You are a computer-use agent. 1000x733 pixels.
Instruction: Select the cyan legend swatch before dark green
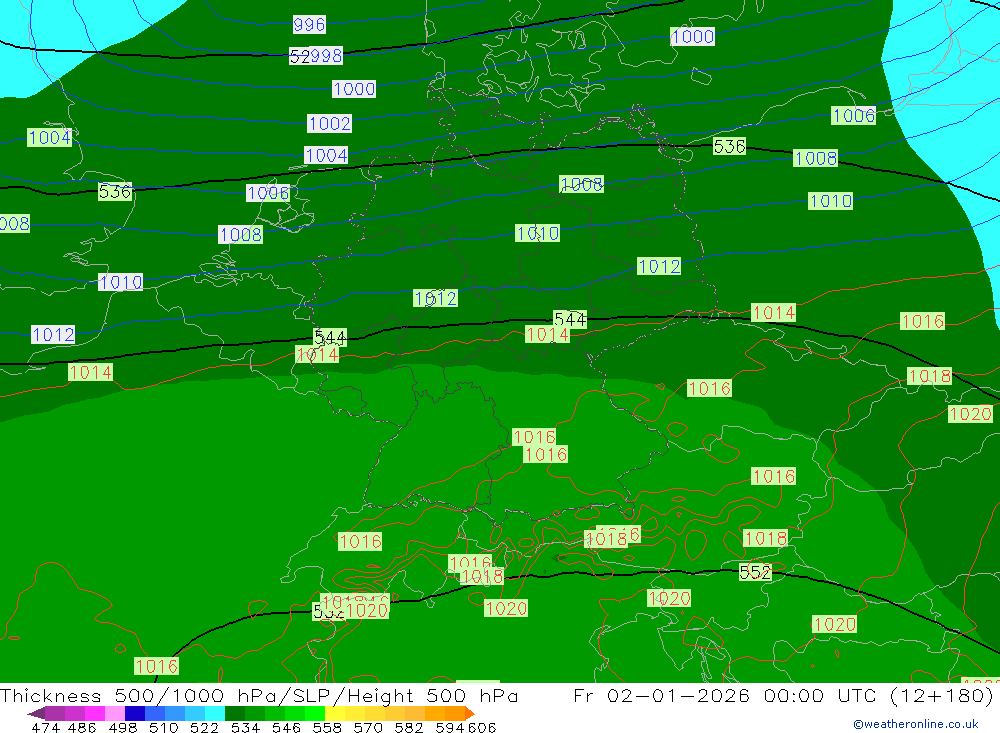coord(215,713)
